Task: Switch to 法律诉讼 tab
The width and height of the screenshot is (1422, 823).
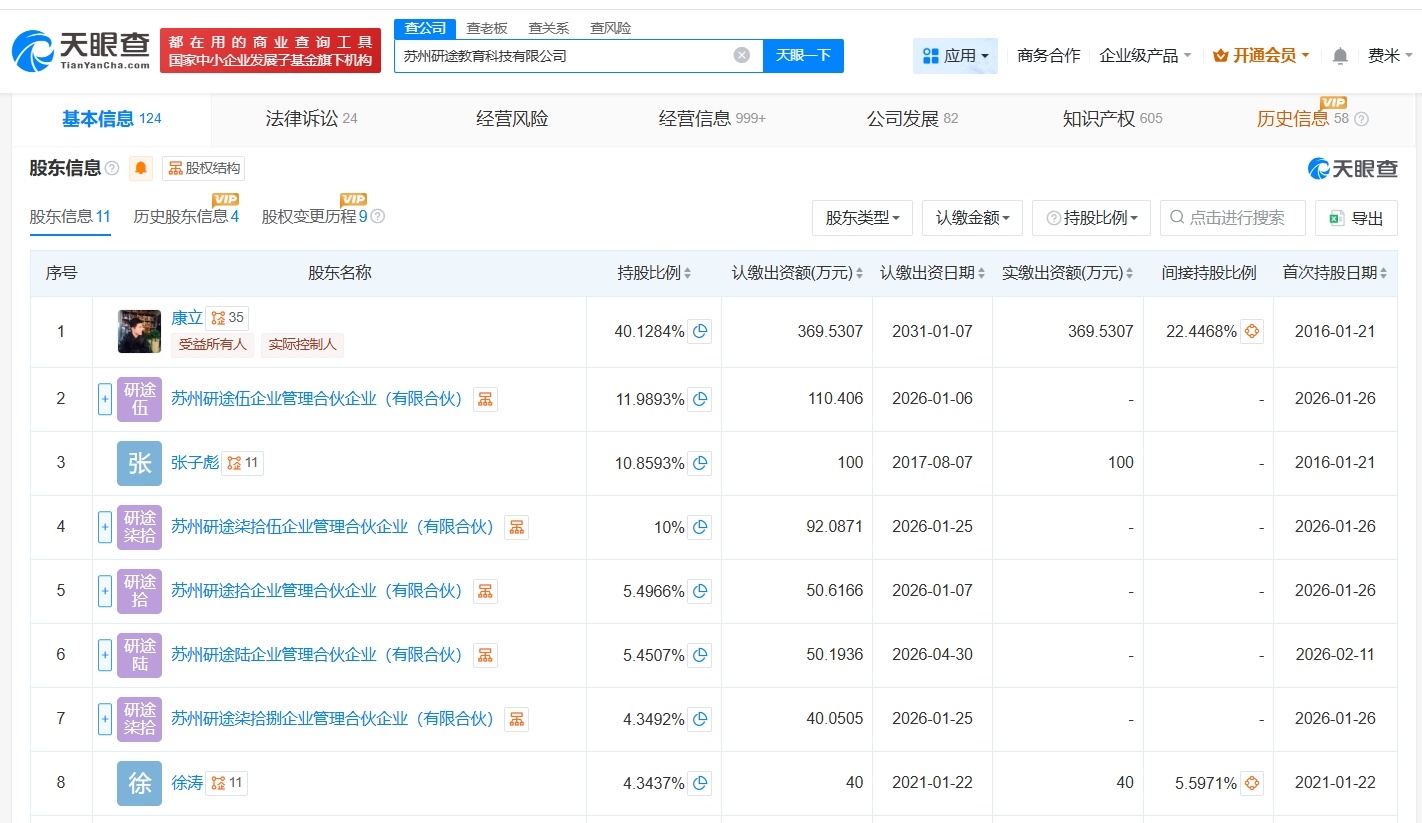Action: (312, 119)
